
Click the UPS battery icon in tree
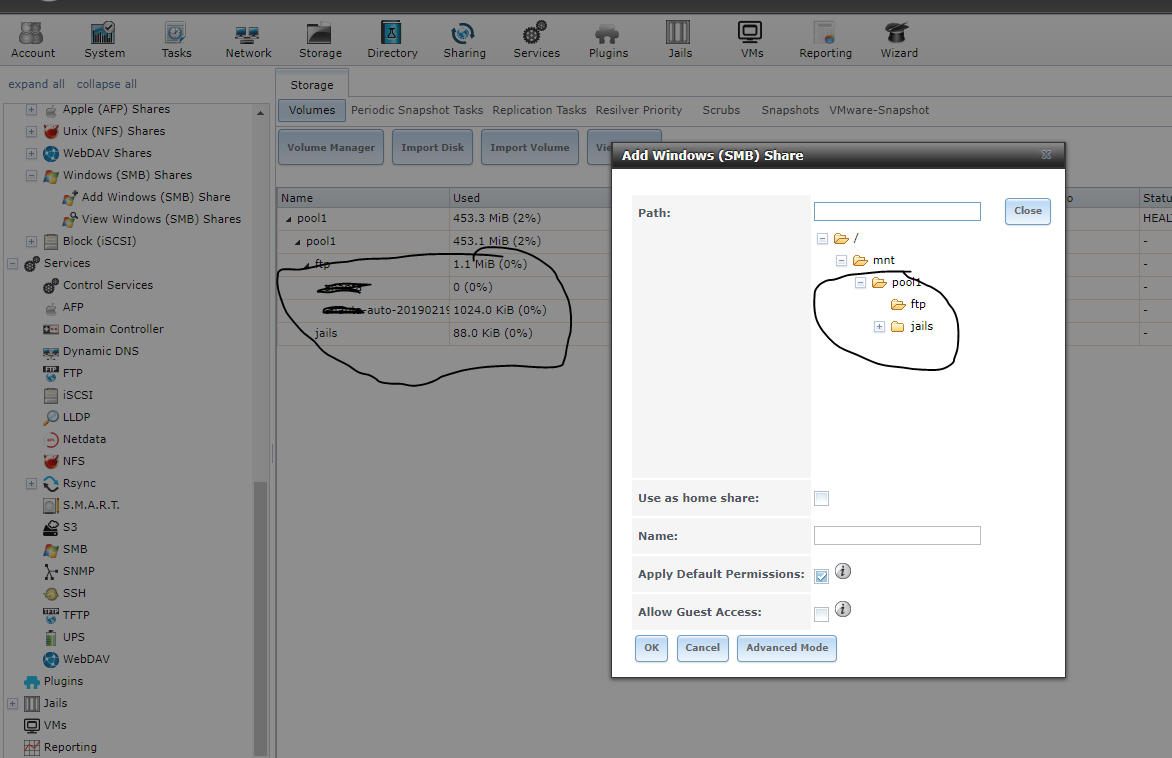coord(51,638)
